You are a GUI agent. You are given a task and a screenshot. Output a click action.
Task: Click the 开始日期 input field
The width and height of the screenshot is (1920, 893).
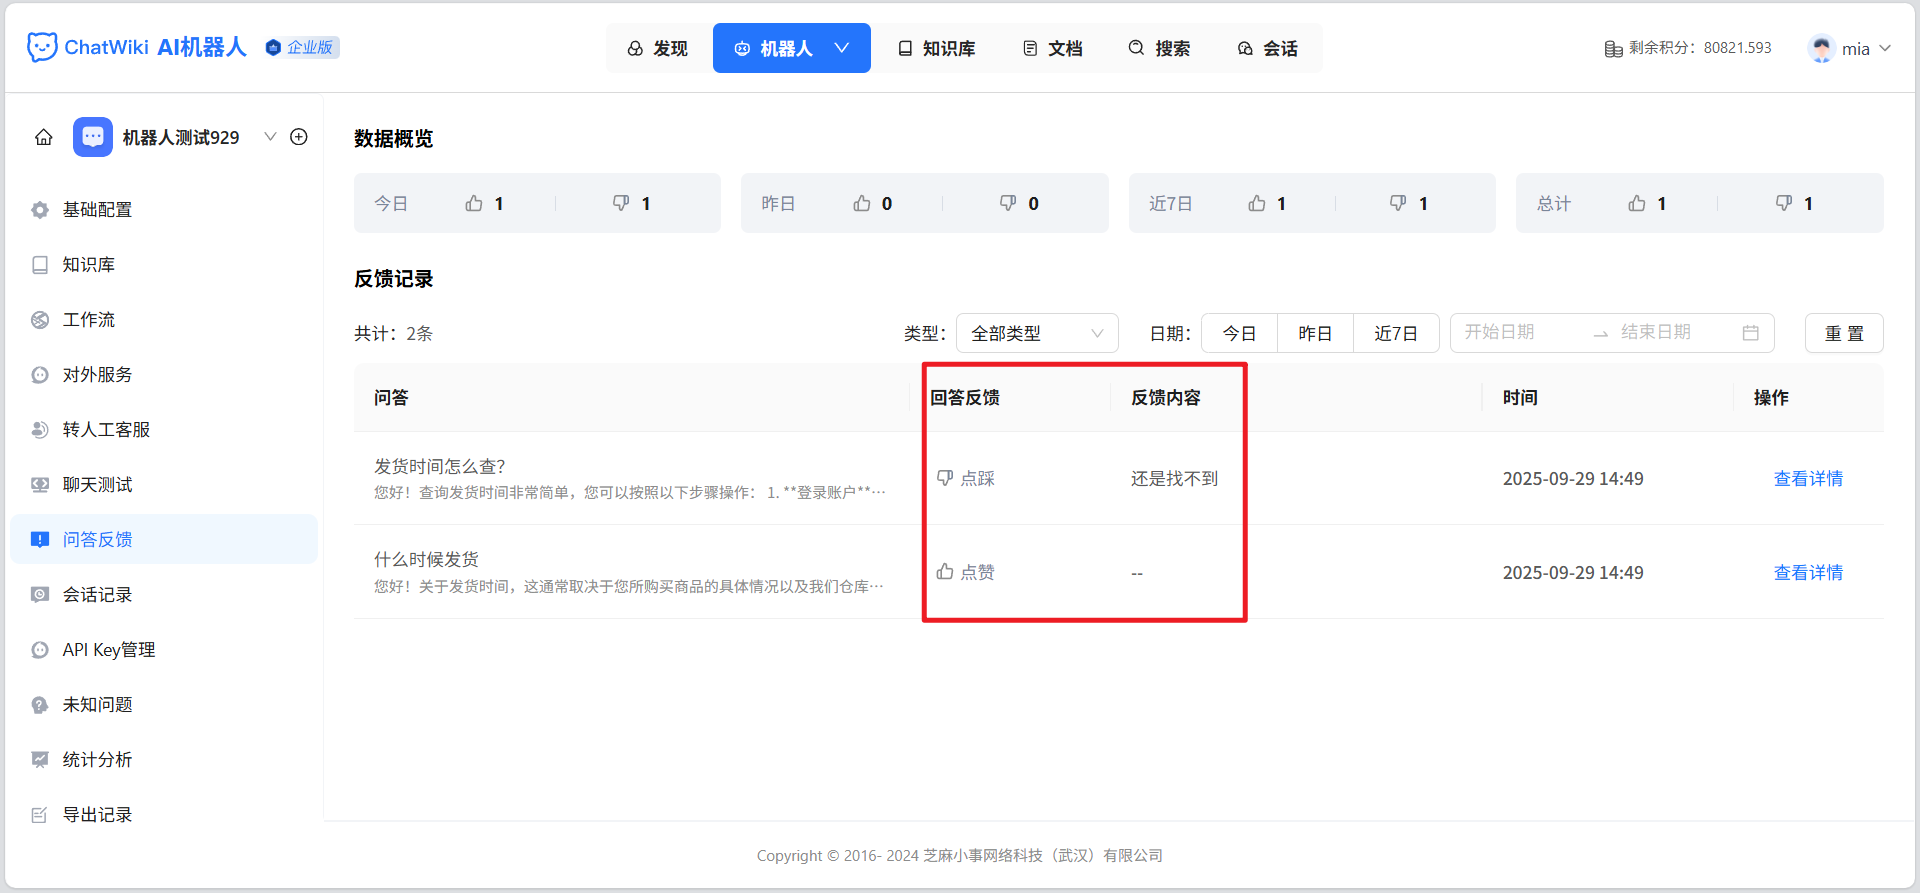point(1520,332)
